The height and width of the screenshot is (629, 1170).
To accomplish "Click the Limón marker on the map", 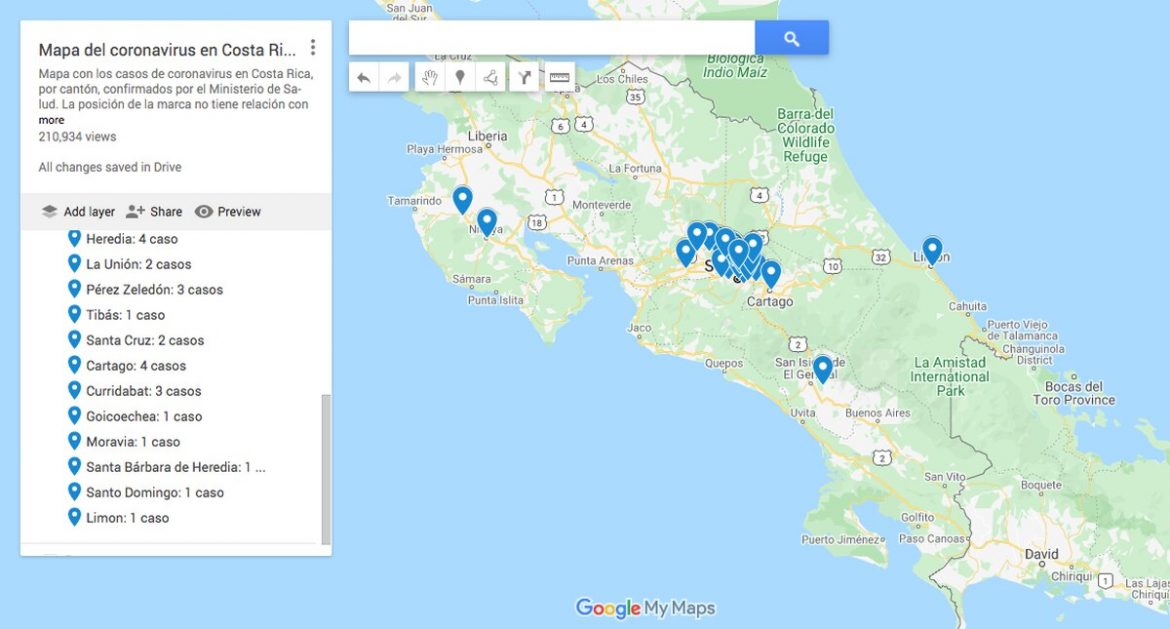I will [x=930, y=247].
